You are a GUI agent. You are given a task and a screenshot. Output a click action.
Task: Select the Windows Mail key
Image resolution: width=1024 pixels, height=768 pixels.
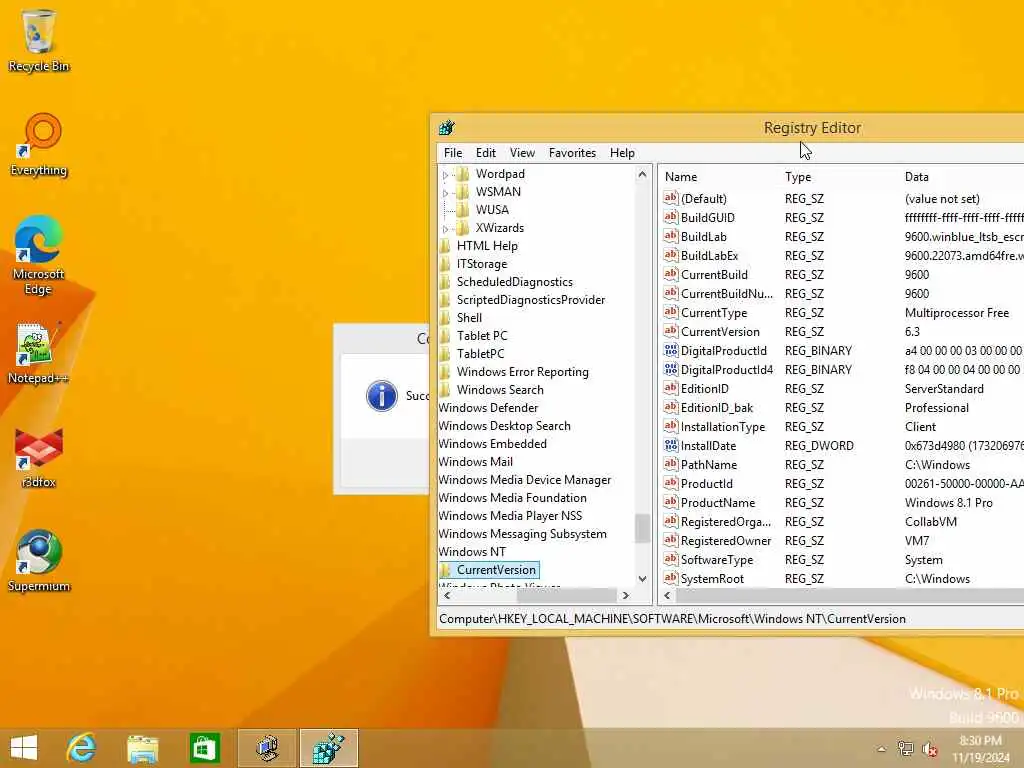click(x=475, y=462)
